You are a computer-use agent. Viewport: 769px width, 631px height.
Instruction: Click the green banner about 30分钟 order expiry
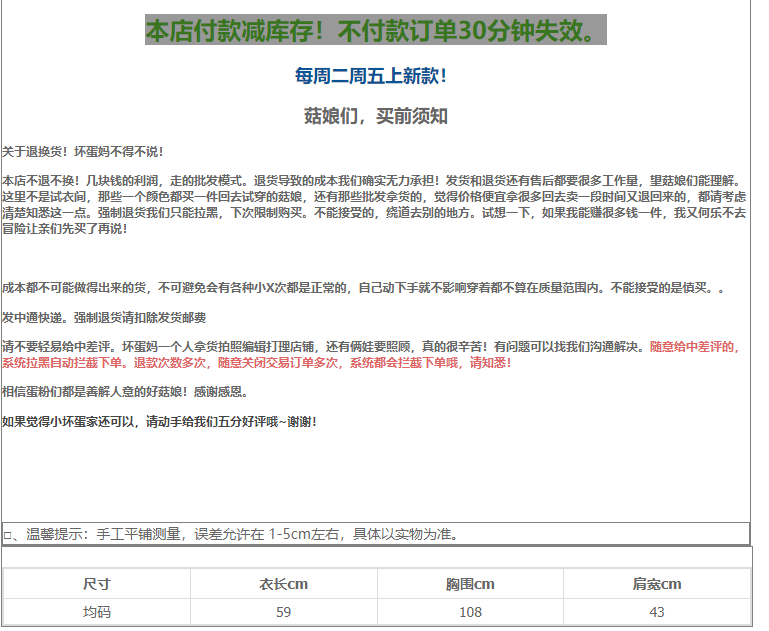point(375,31)
